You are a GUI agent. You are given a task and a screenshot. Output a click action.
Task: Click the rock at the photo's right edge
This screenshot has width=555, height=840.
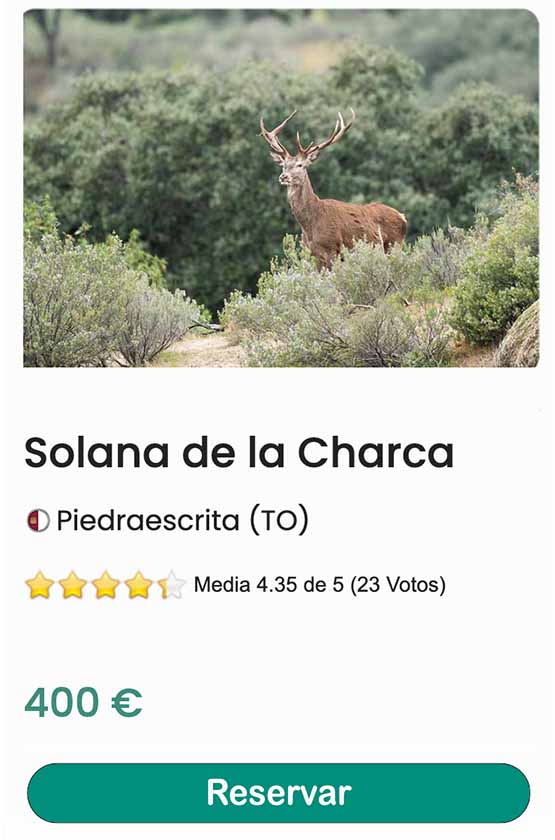click(x=519, y=339)
